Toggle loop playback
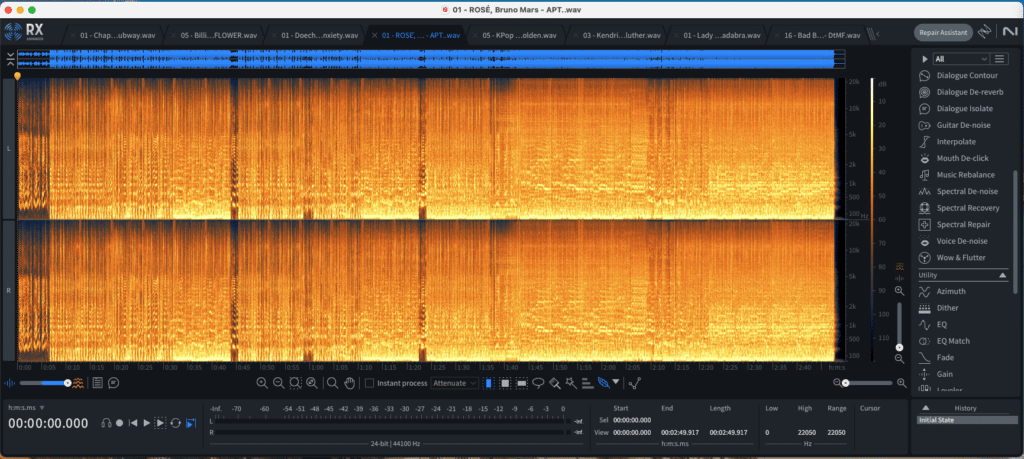Screen dimensions: 1024x459 click(x=176, y=423)
